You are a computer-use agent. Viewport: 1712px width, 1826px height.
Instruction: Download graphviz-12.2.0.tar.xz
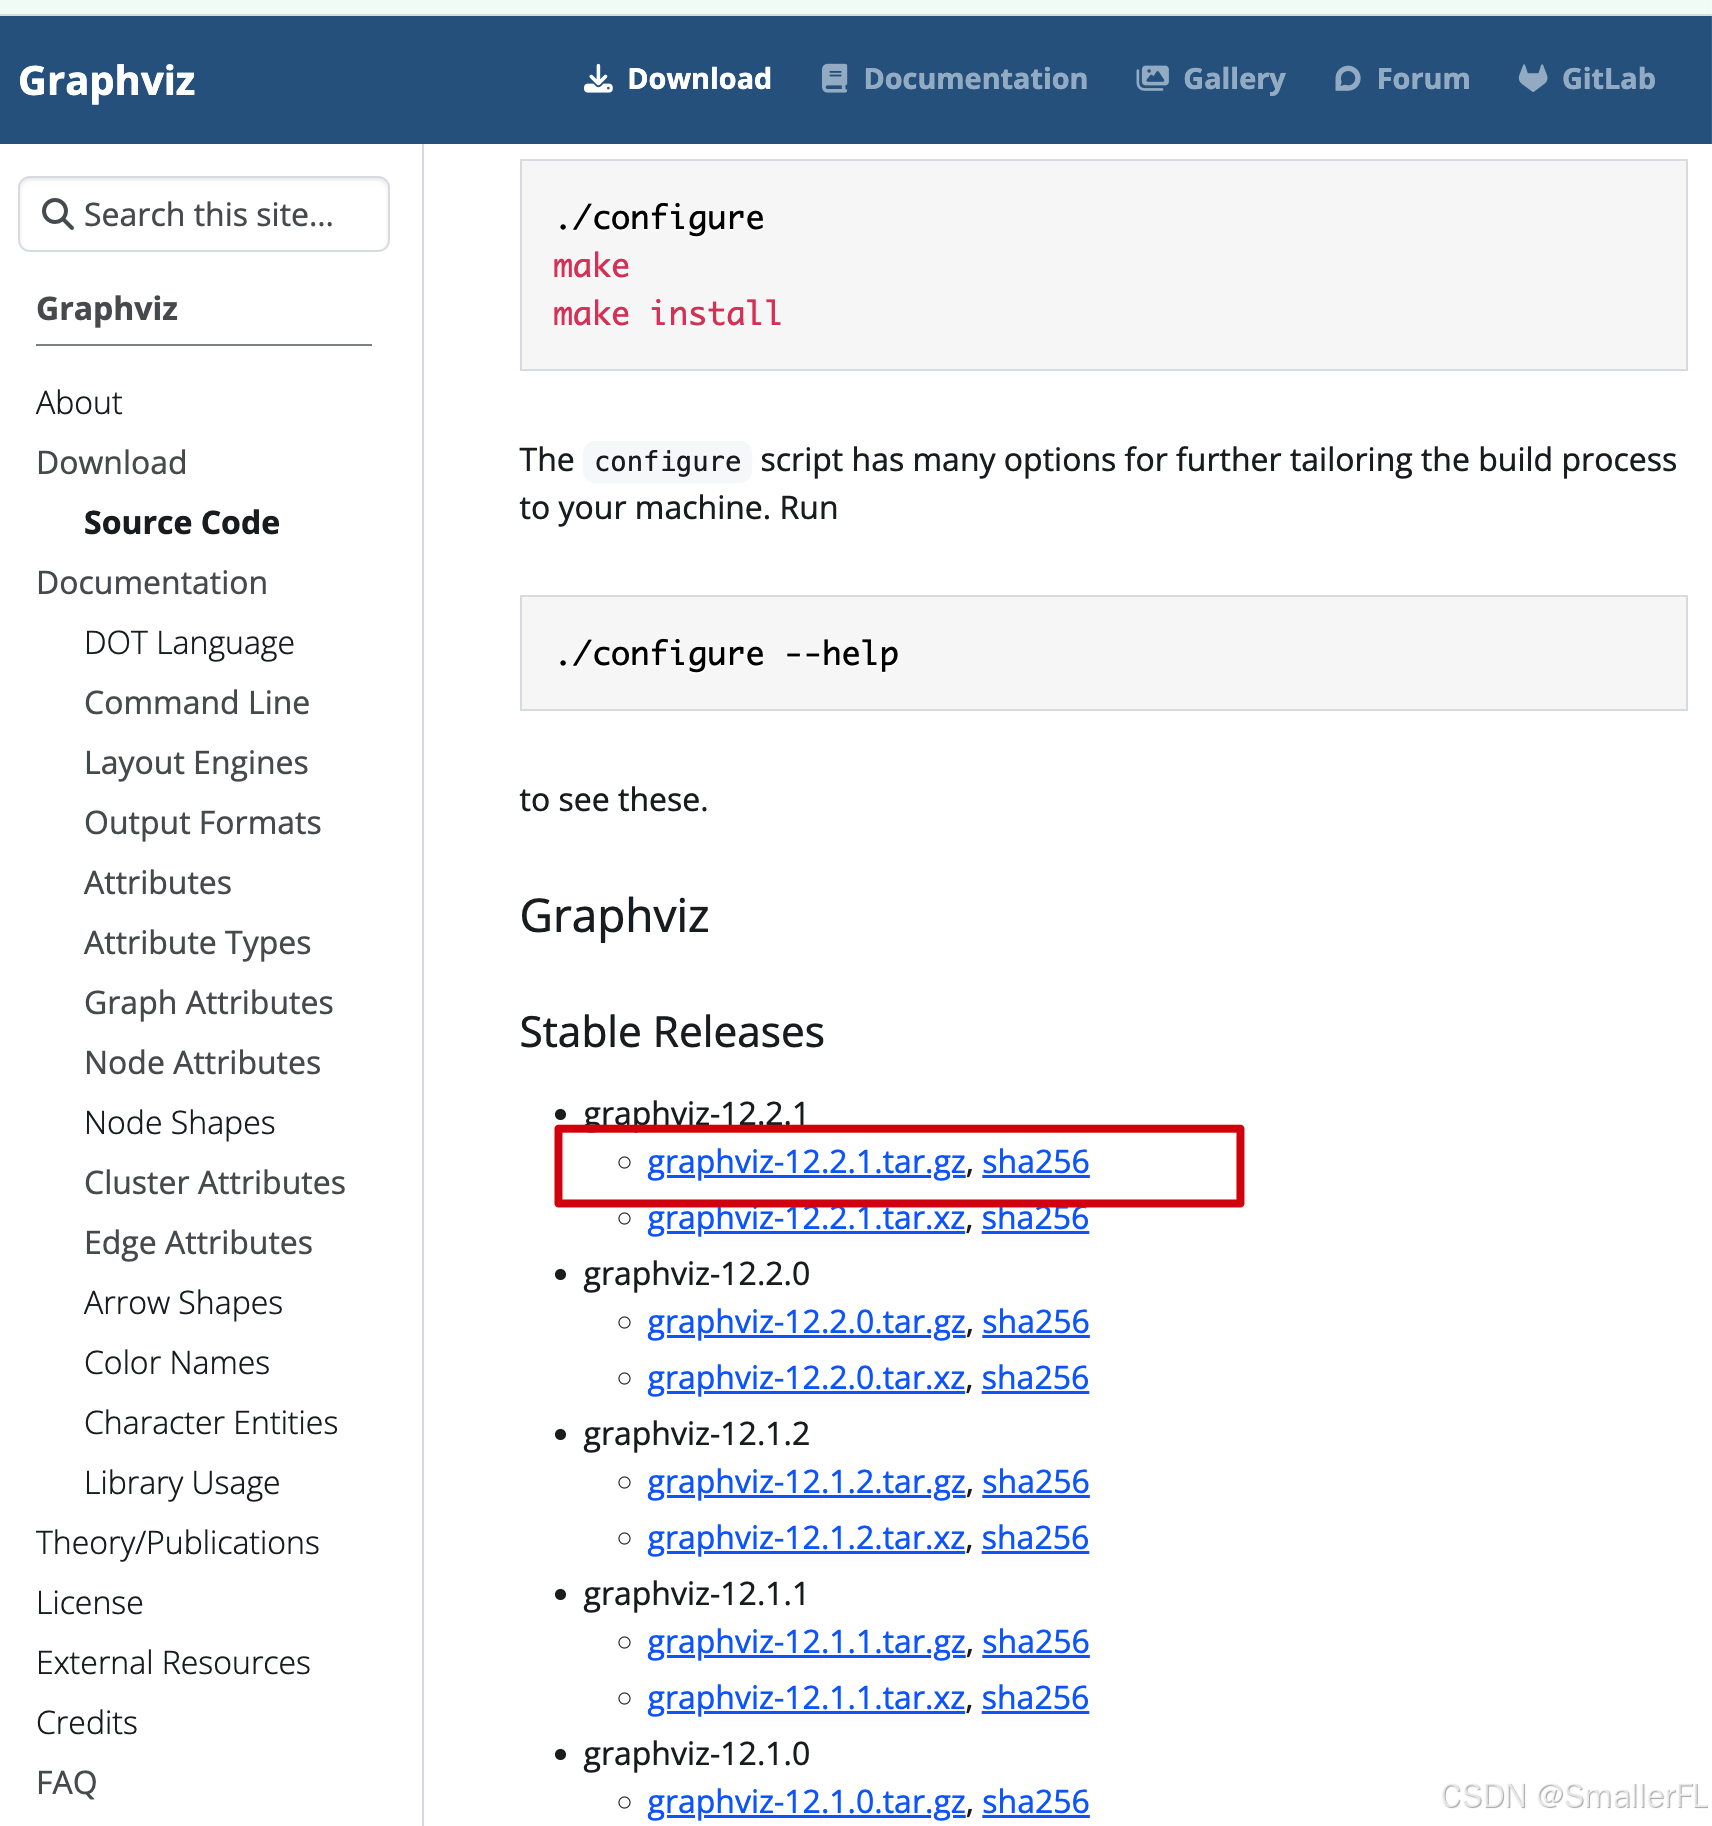pyautogui.click(x=806, y=1378)
